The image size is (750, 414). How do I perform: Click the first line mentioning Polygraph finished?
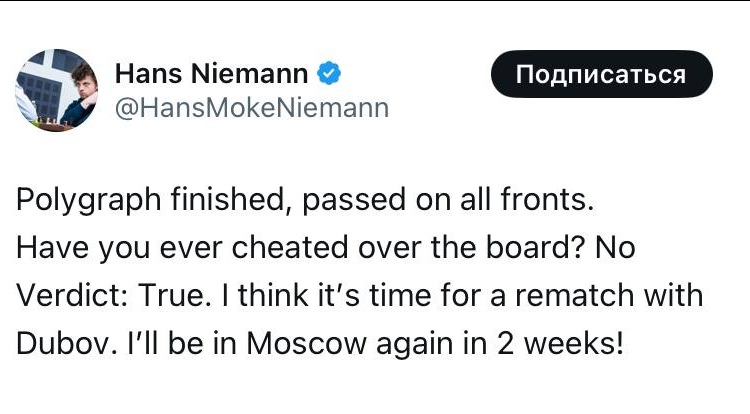pyautogui.click(x=305, y=200)
